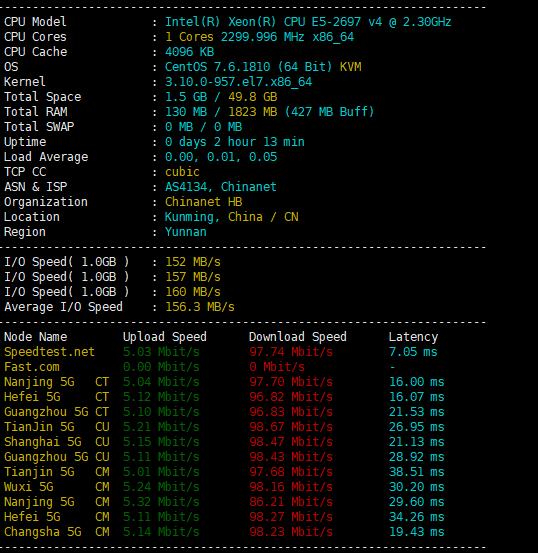Click the Fast.com node name
Image resolution: width=538 pixels, height=553 pixels.
32,367
